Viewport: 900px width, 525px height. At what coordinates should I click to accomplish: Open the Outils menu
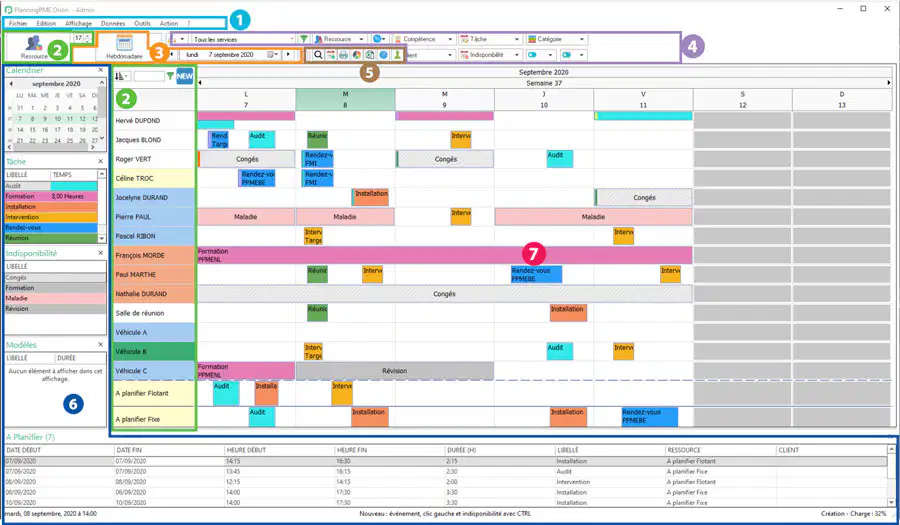(x=142, y=24)
